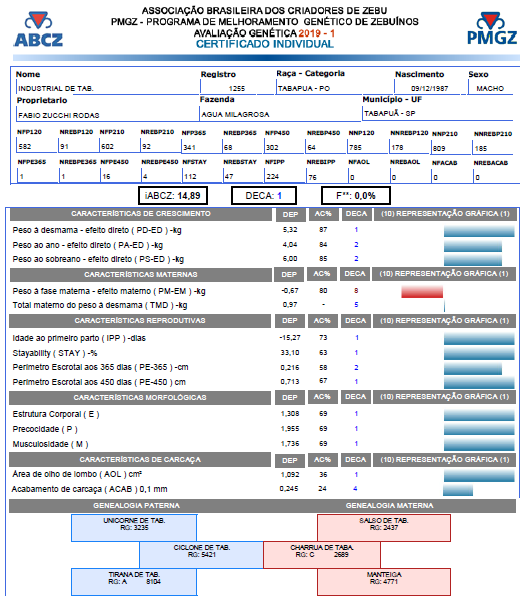Click DECA value 5 for TMD
The width and height of the screenshot is (520, 596).
(x=356, y=304)
